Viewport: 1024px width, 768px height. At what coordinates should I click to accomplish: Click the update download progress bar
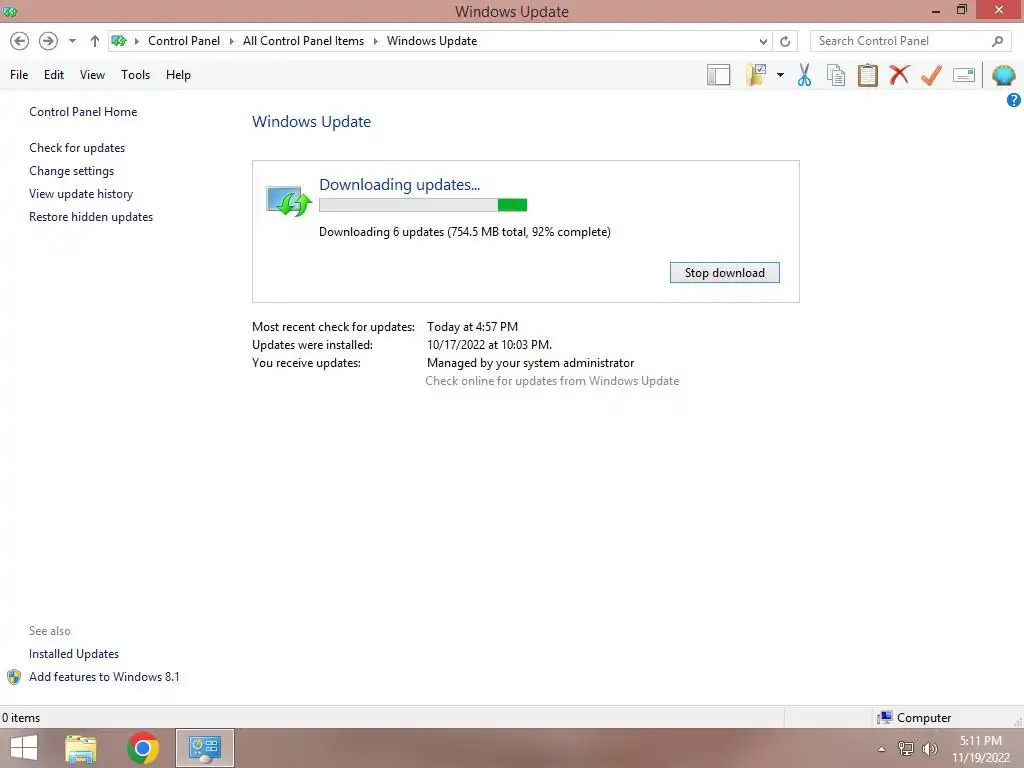click(423, 205)
